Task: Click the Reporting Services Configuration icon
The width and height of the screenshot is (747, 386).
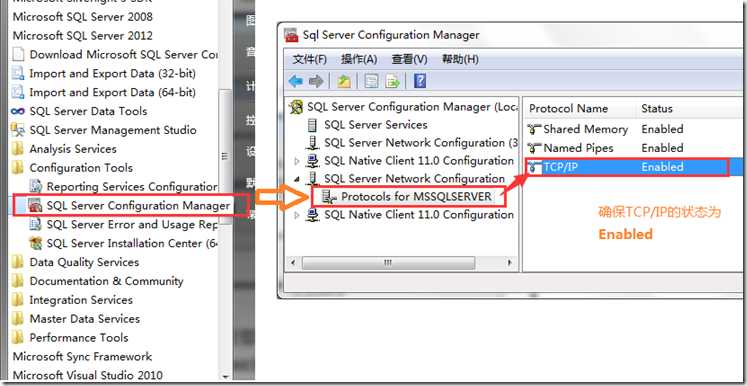Action: point(35,186)
